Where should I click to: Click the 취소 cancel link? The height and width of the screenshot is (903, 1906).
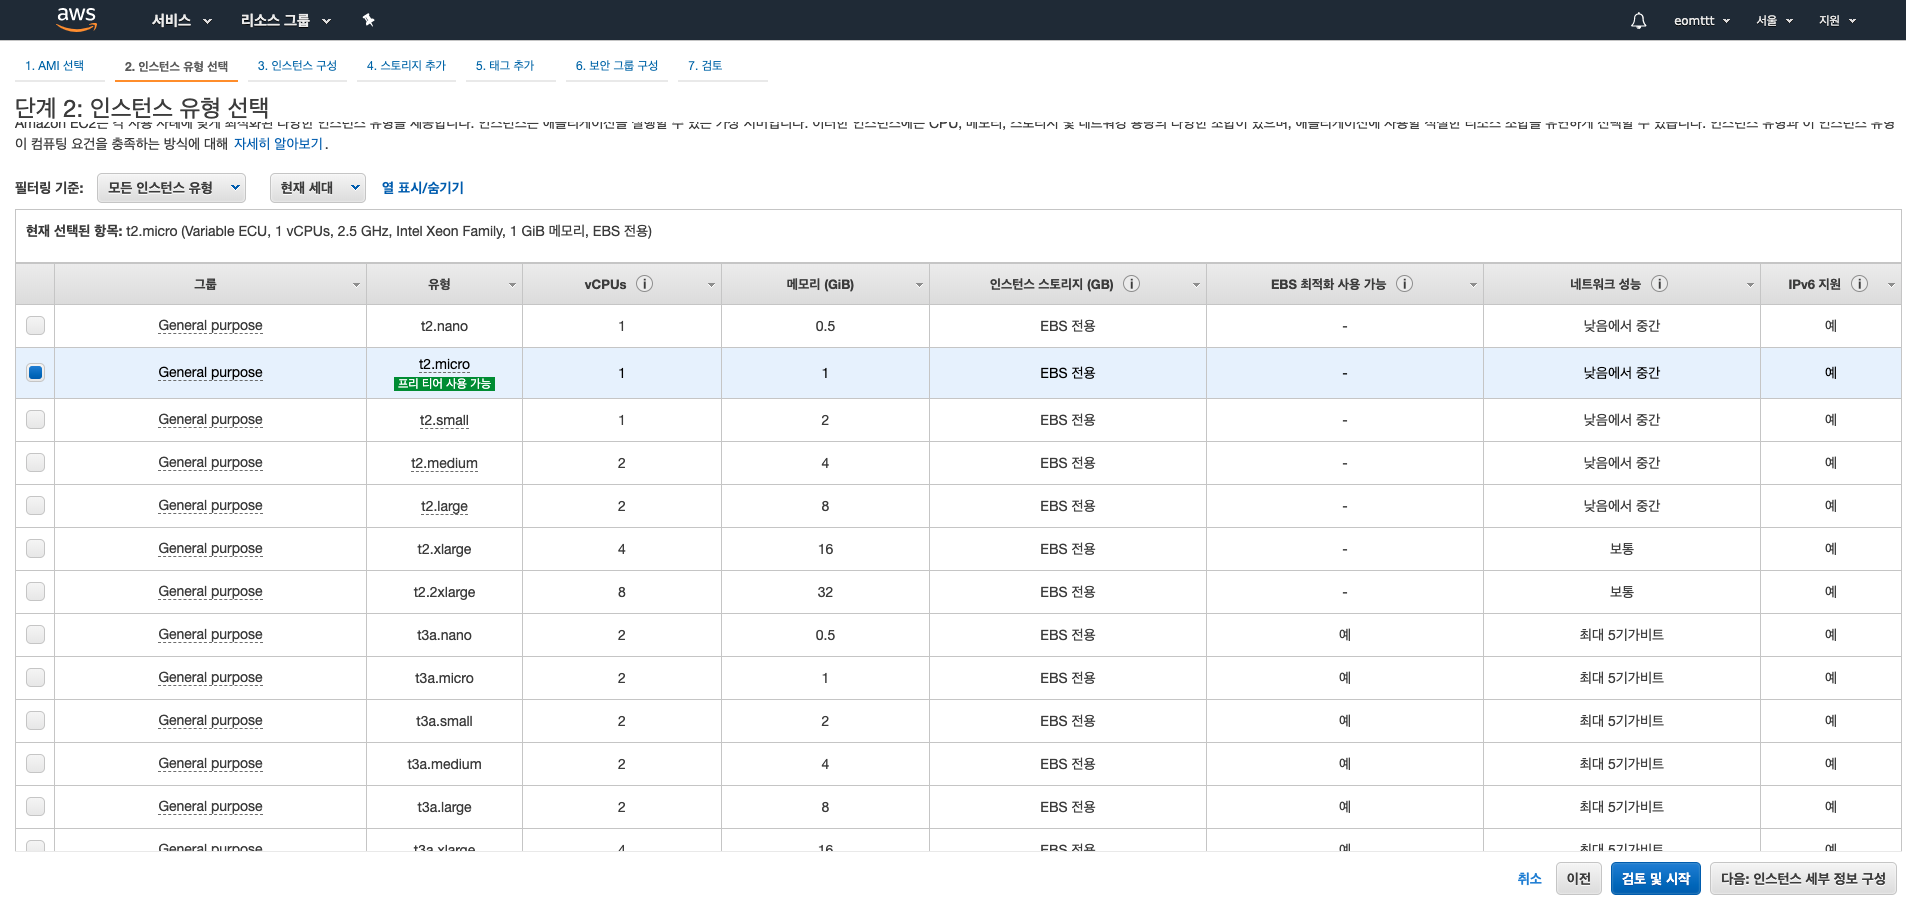(x=1529, y=879)
